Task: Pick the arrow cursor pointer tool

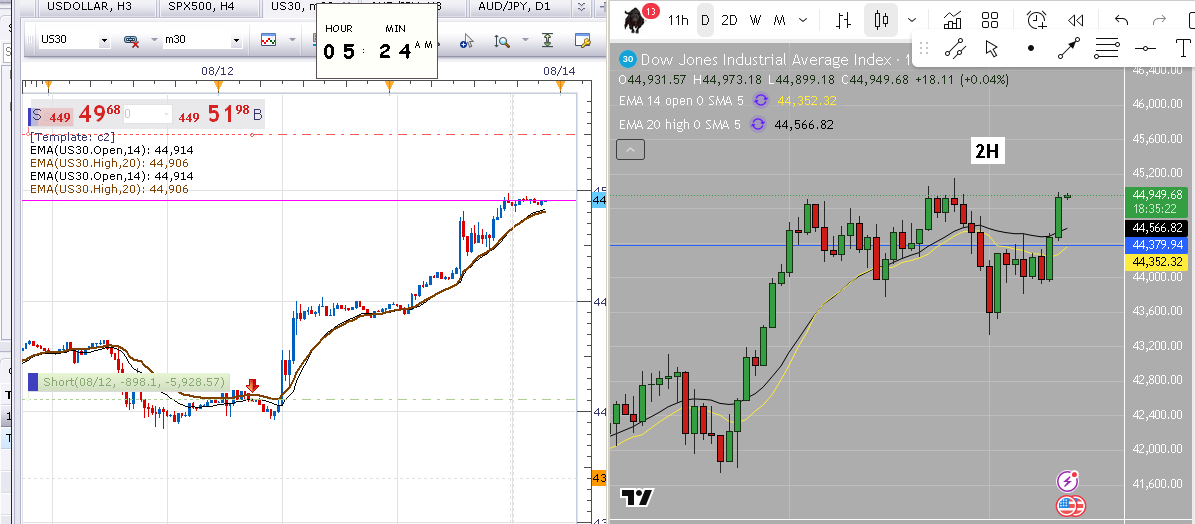Action: pyautogui.click(x=991, y=48)
